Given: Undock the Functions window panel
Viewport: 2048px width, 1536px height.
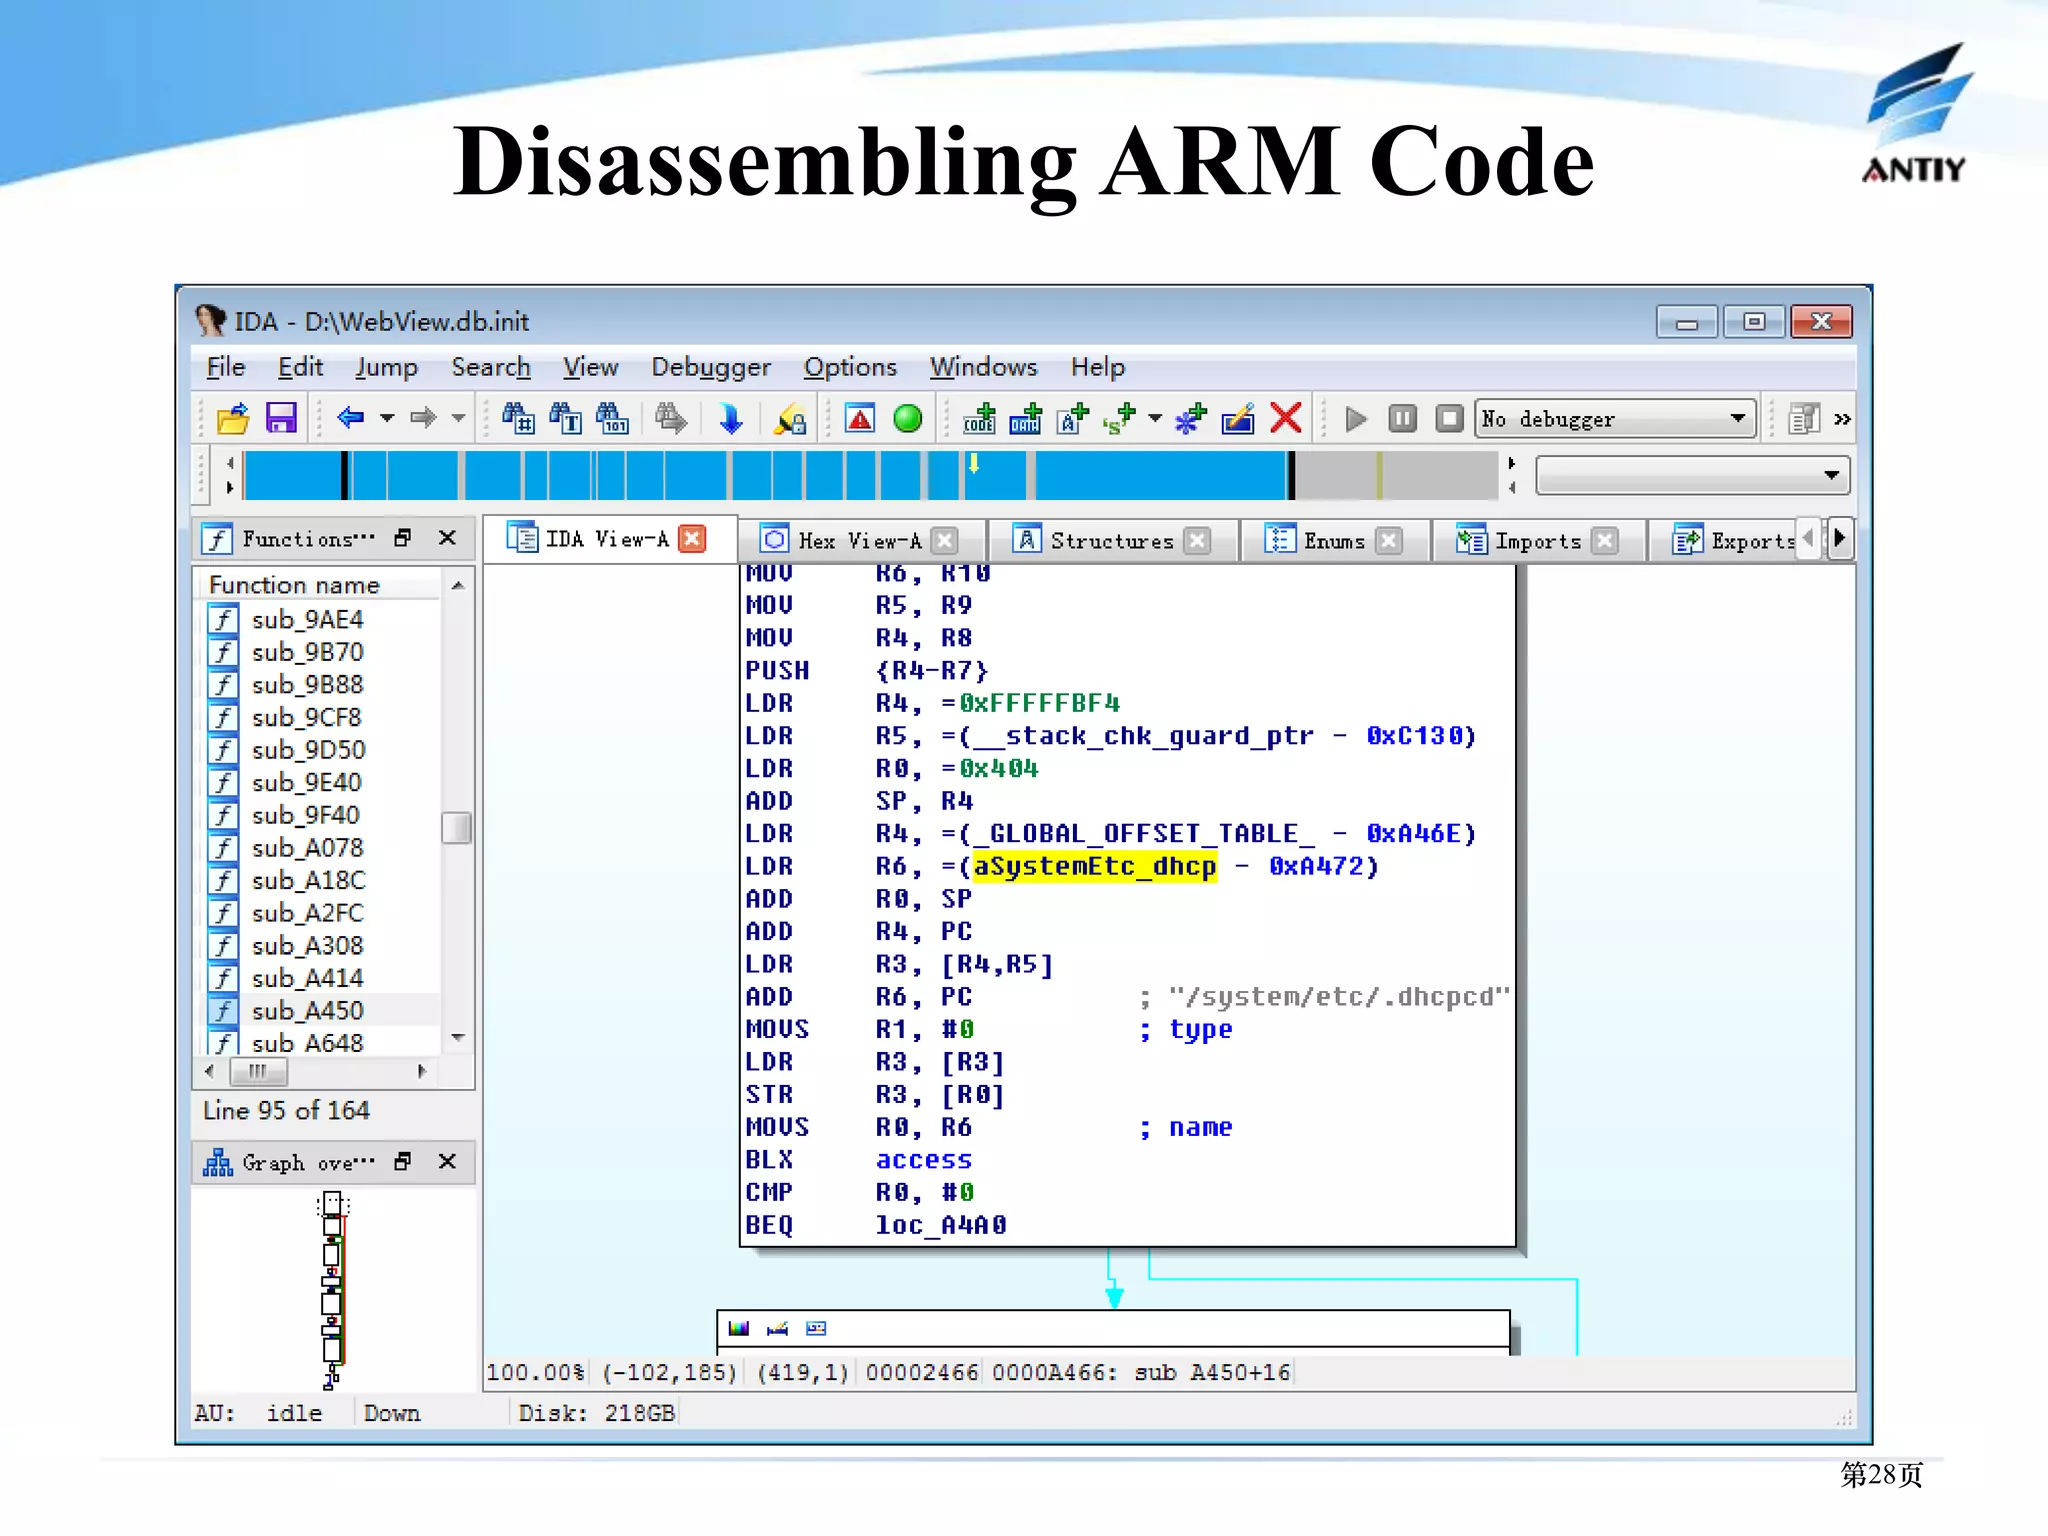Looking at the screenshot, I should tap(403, 538).
